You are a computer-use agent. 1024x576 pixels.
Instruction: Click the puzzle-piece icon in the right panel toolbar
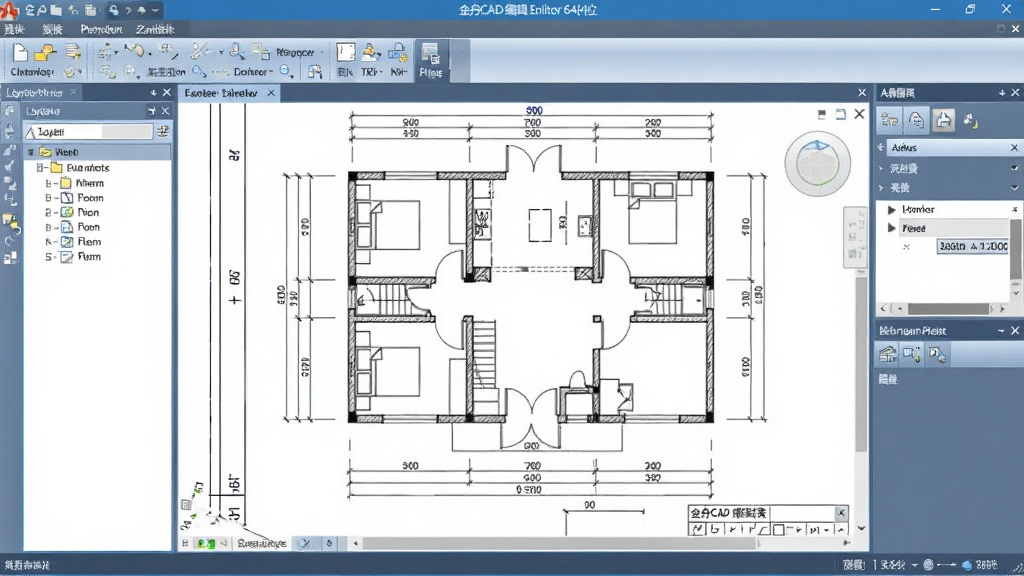tap(970, 120)
